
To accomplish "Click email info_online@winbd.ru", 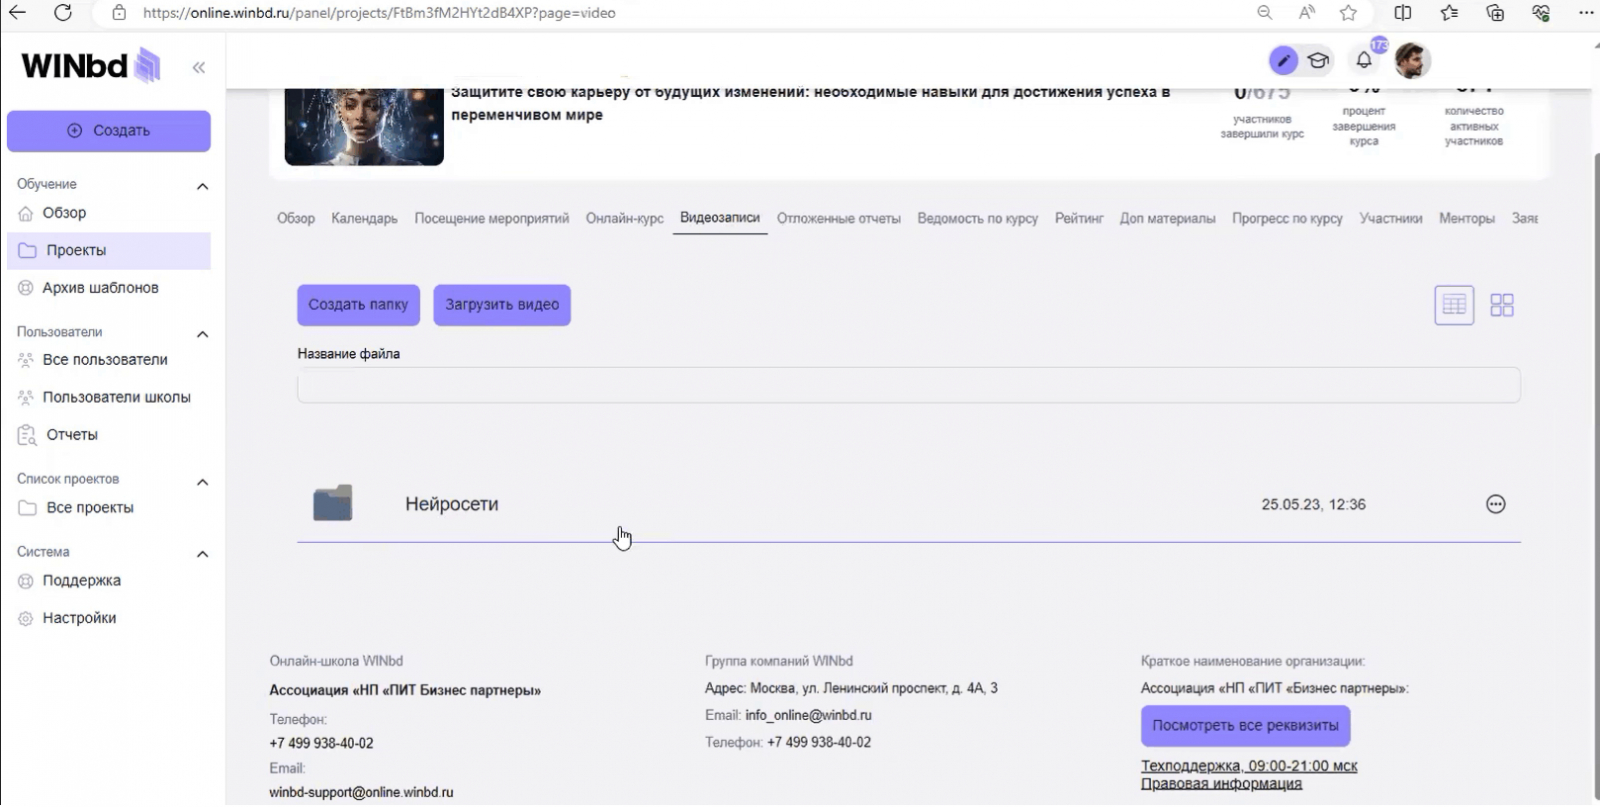I will click(x=808, y=715).
